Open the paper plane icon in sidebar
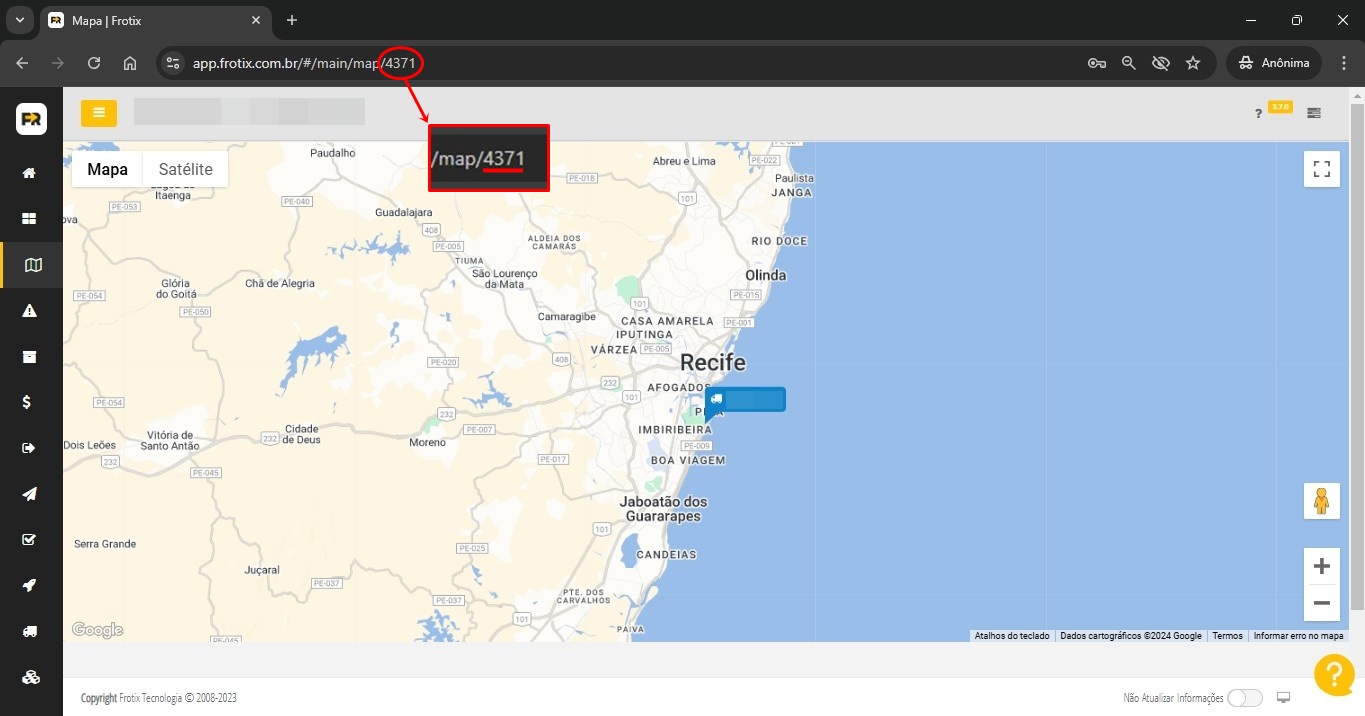Screen dimensions: 1365x716 tap(30, 494)
